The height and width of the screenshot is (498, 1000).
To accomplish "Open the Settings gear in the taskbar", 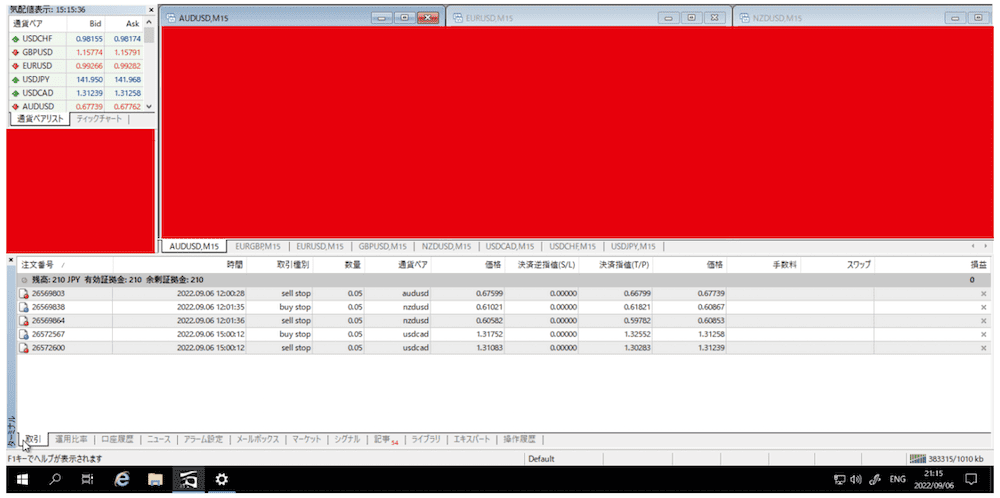I will point(221,481).
